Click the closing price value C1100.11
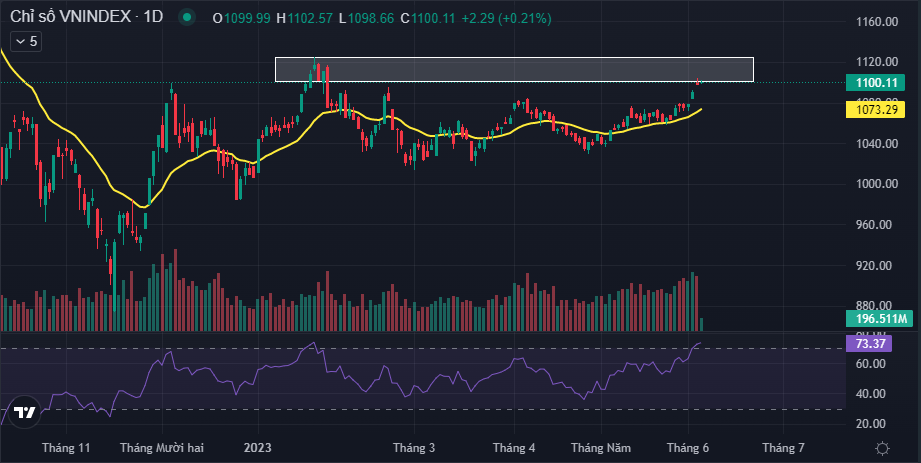This screenshot has height=463, width=921. pos(428,17)
